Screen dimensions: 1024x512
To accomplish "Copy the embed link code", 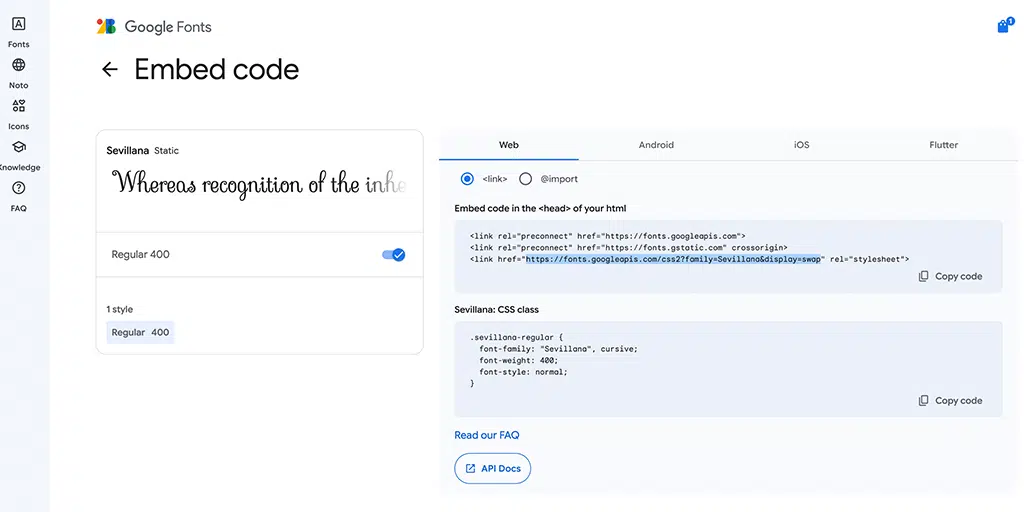I will click(x=950, y=276).
